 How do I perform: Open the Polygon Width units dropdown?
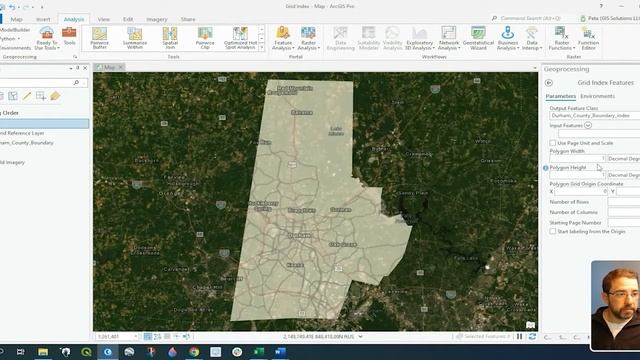coord(624,158)
